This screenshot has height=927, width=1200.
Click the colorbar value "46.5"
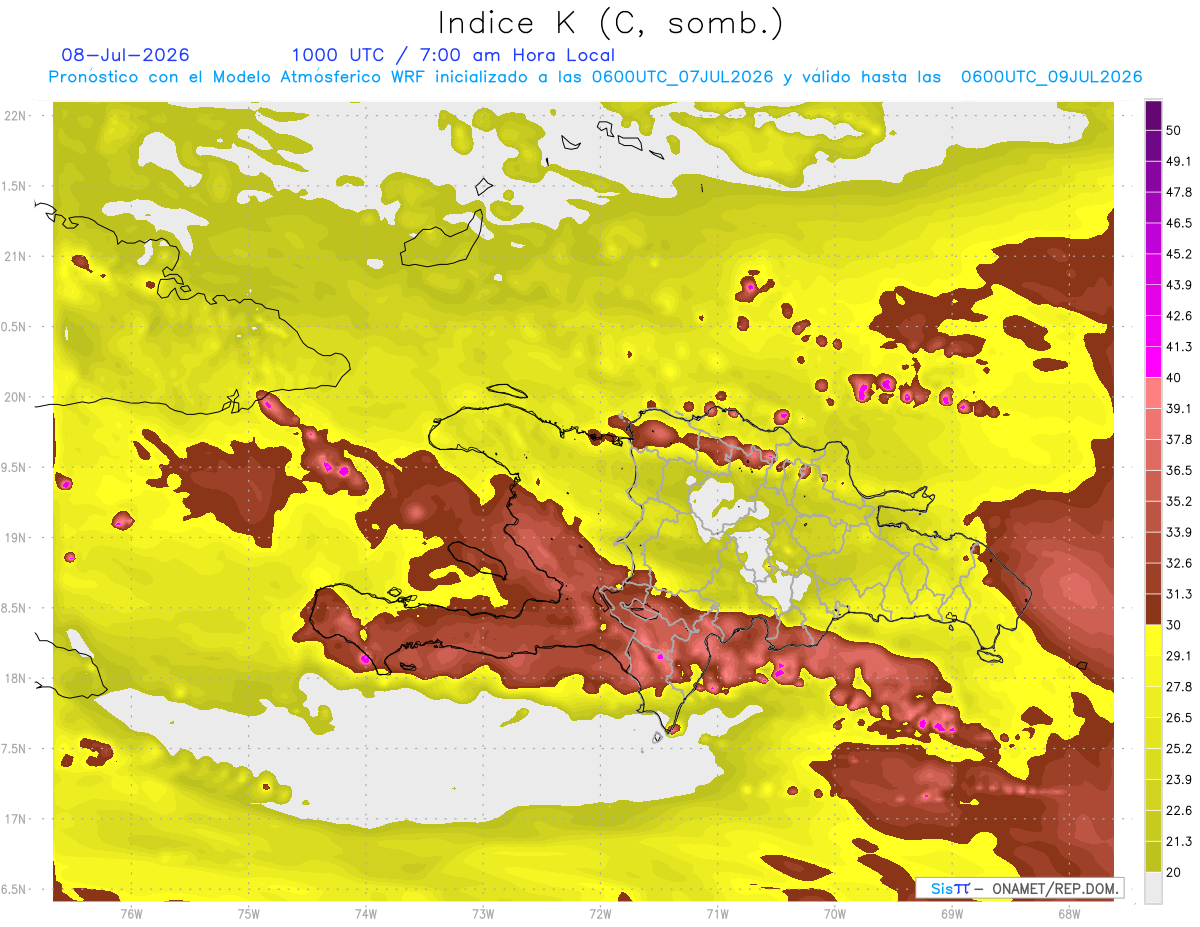coord(1179,224)
